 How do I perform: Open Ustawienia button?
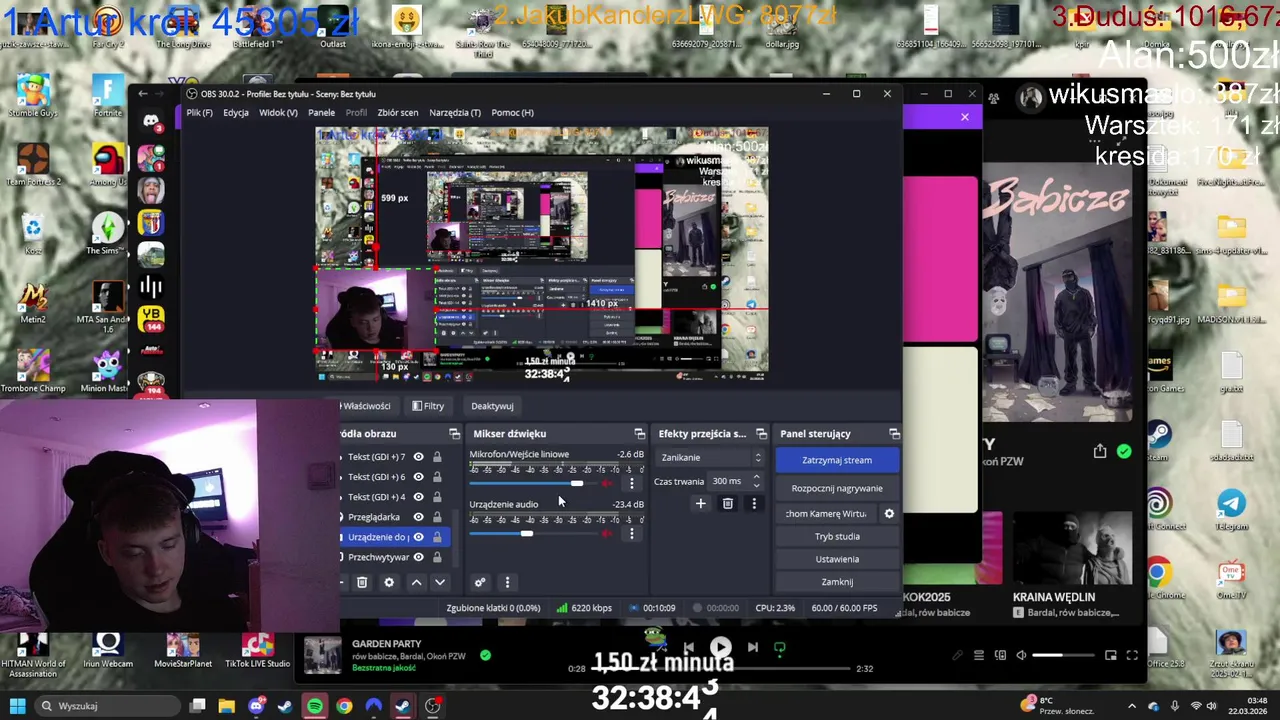coord(837,559)
